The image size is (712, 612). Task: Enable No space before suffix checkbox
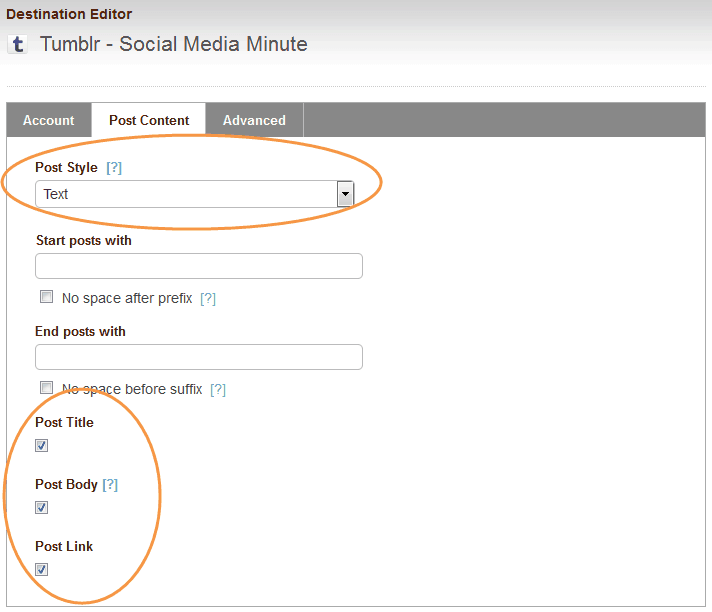[x=46, y=388]
